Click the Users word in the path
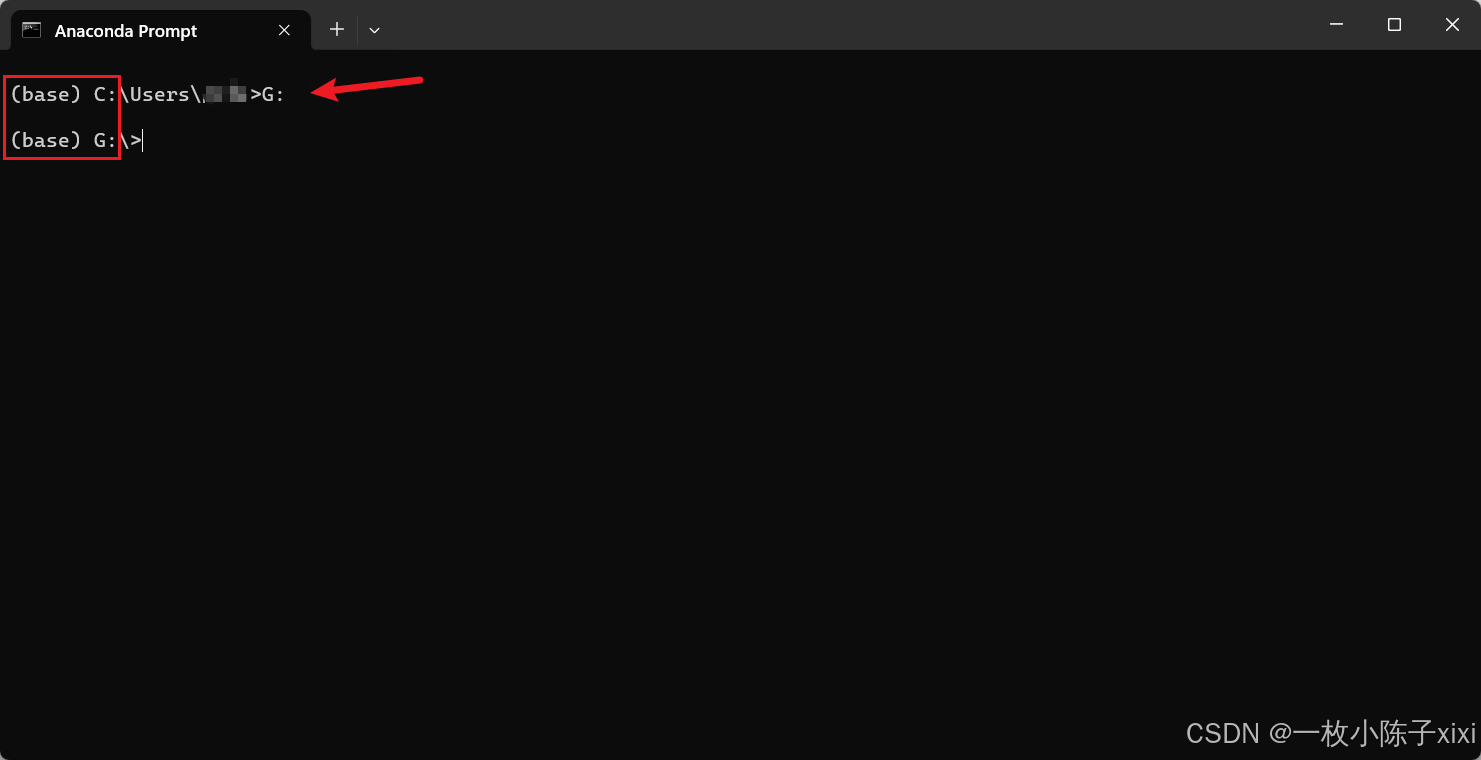This screenshot has height=760, width=1481. click(x=159, y=94)
